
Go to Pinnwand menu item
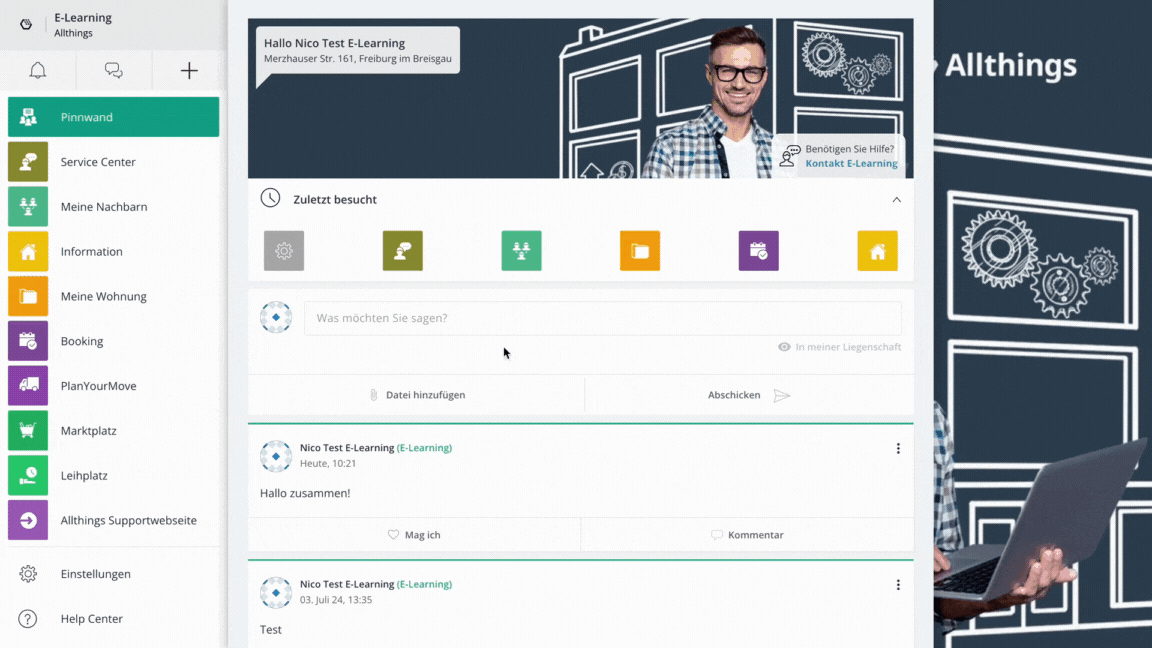(113, 117)
